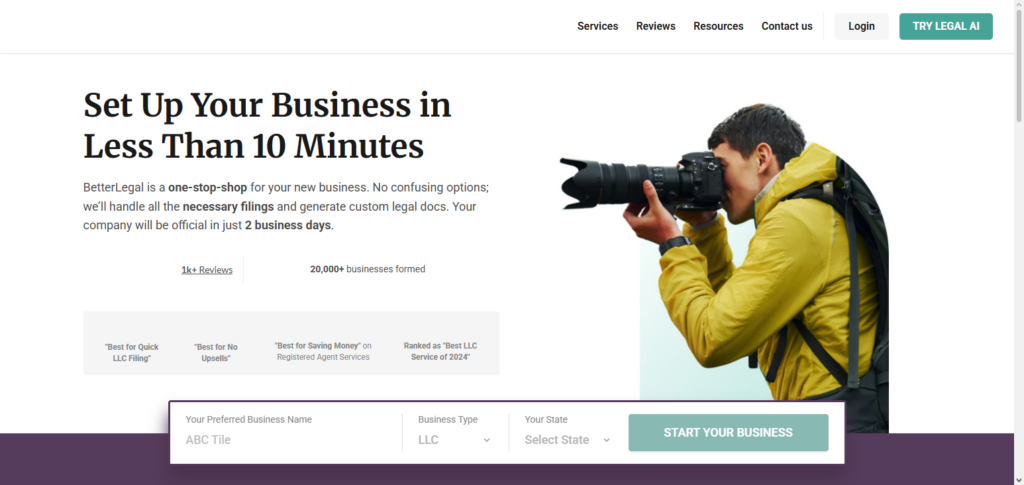Click the BetterLegal description paragraph

(286, 206)
